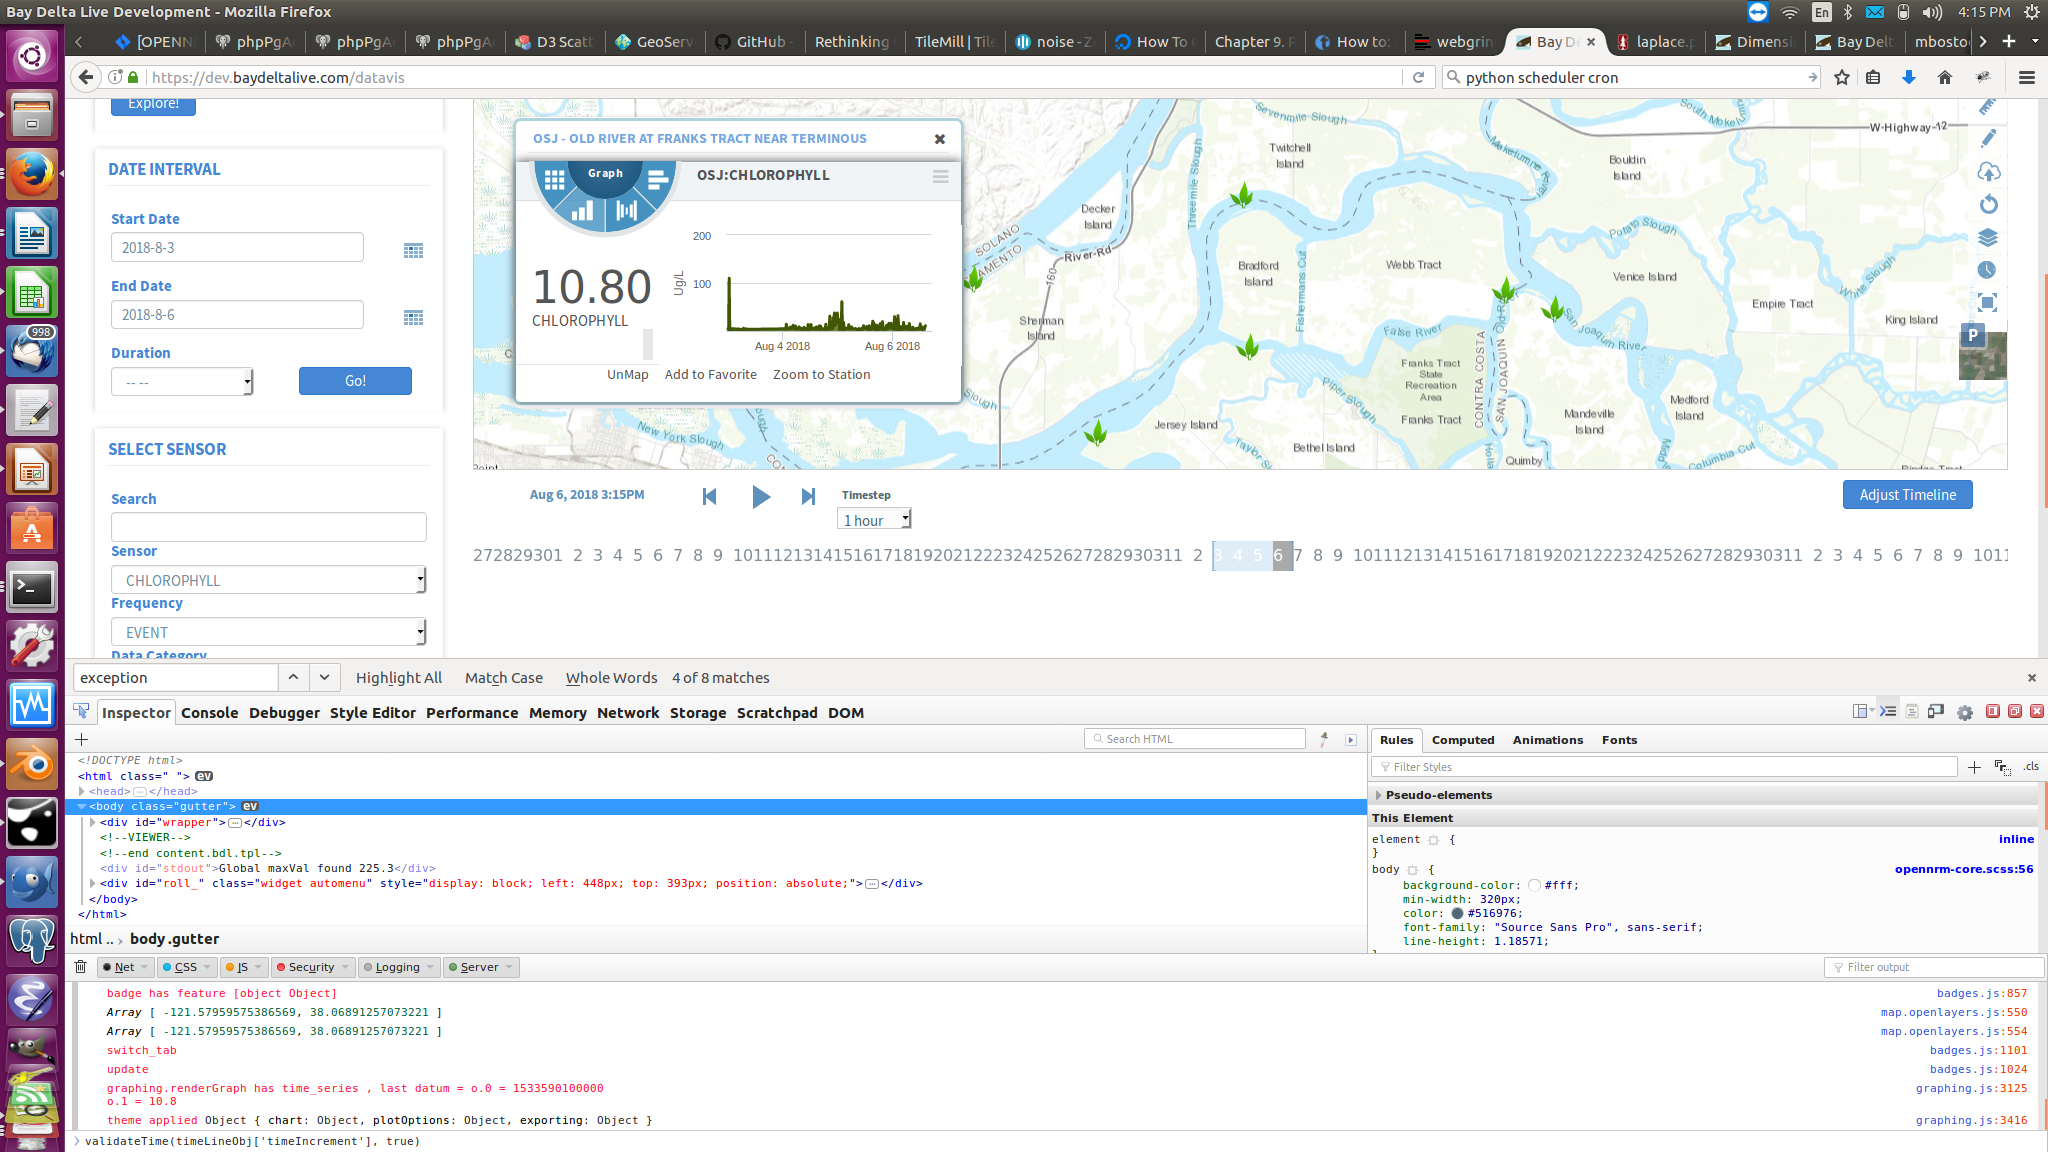Add new CSS rule with plus icon
Image resolution: width=2048 pixels, height=1152 pixels.
[1974, 767]
